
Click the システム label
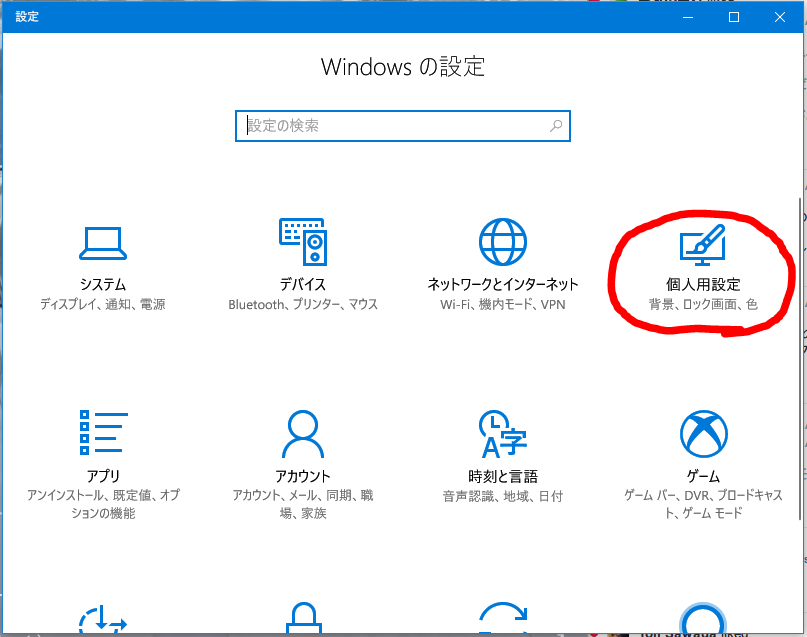(x=103, y=285)
